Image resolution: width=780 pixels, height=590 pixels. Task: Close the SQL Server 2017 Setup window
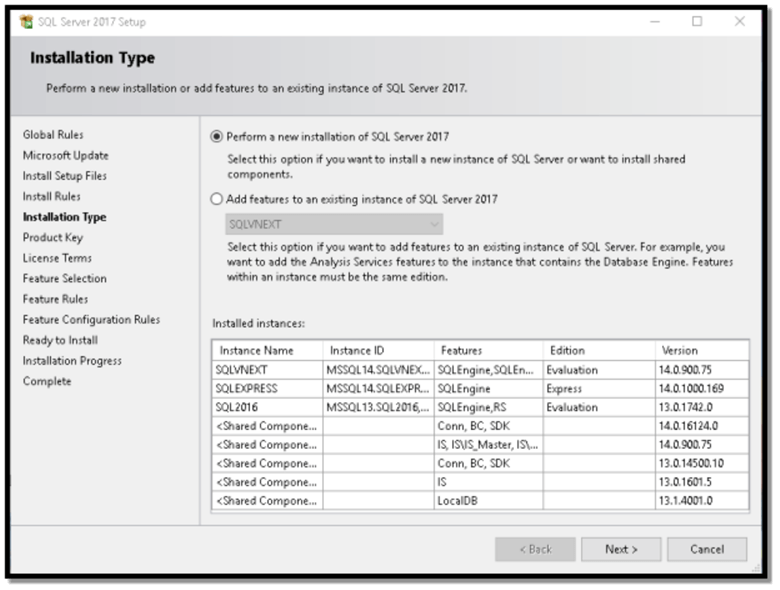point(740,21)
